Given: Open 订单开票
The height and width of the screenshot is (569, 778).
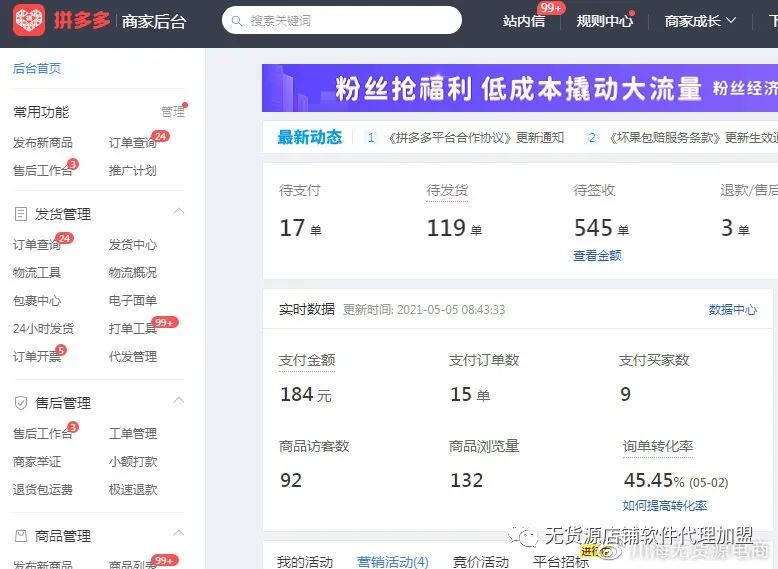Looking at the screenshot, I should click(37, 357).
